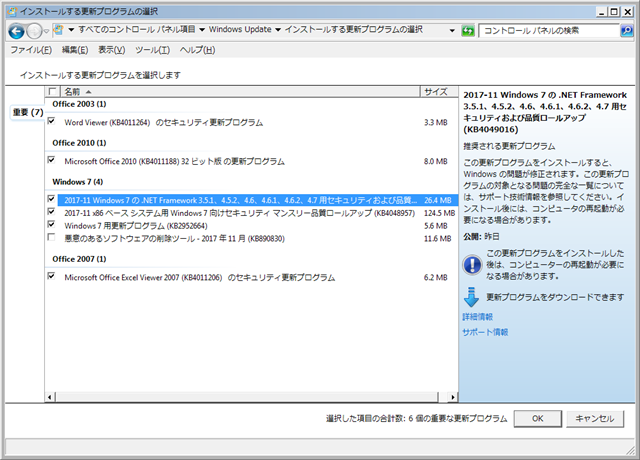Focus the コントロール パネルの検索 field
640x460 pixels.
coord(549,30)
